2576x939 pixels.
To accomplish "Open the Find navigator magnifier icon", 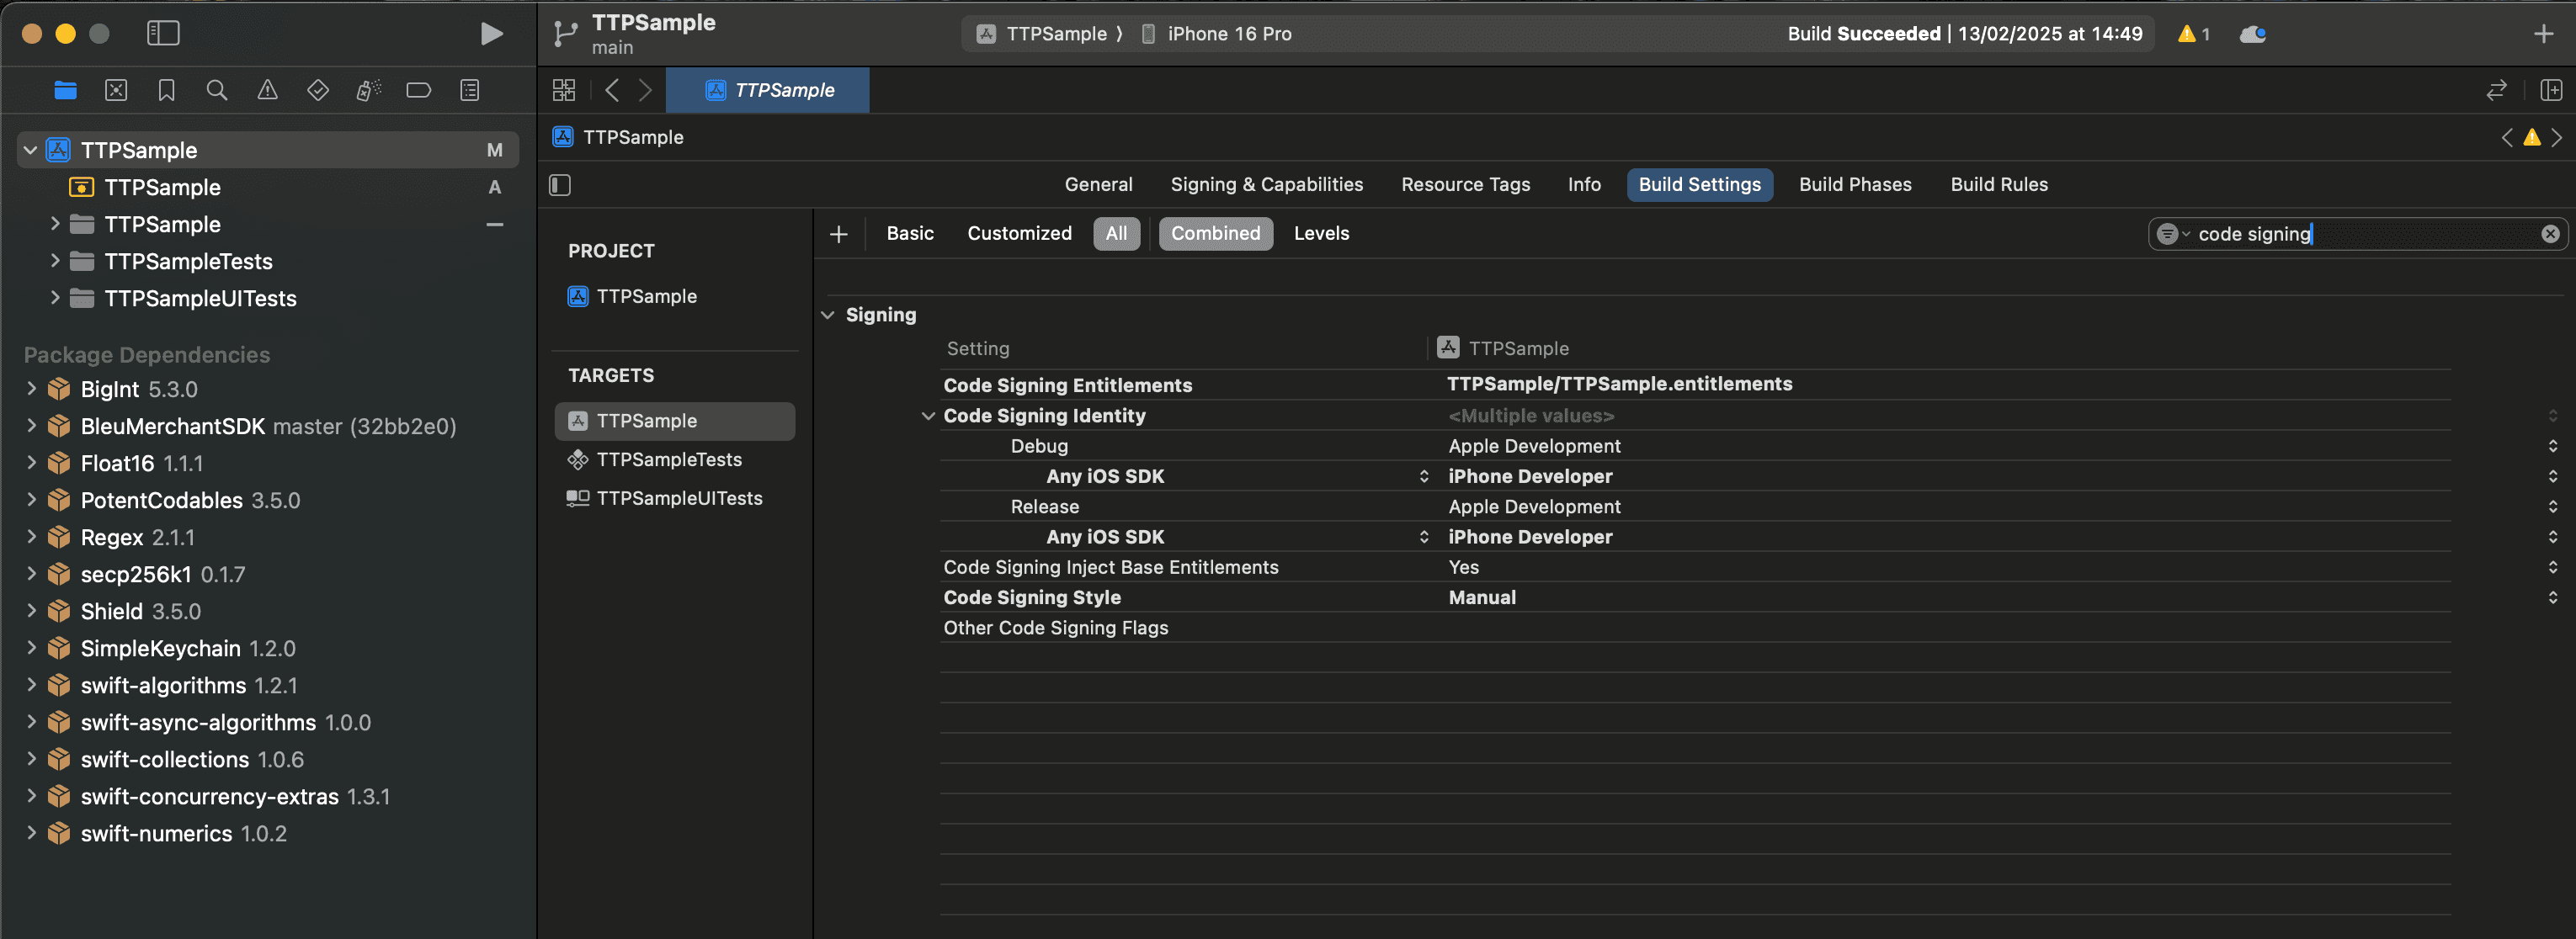I will tap(216, 91).
